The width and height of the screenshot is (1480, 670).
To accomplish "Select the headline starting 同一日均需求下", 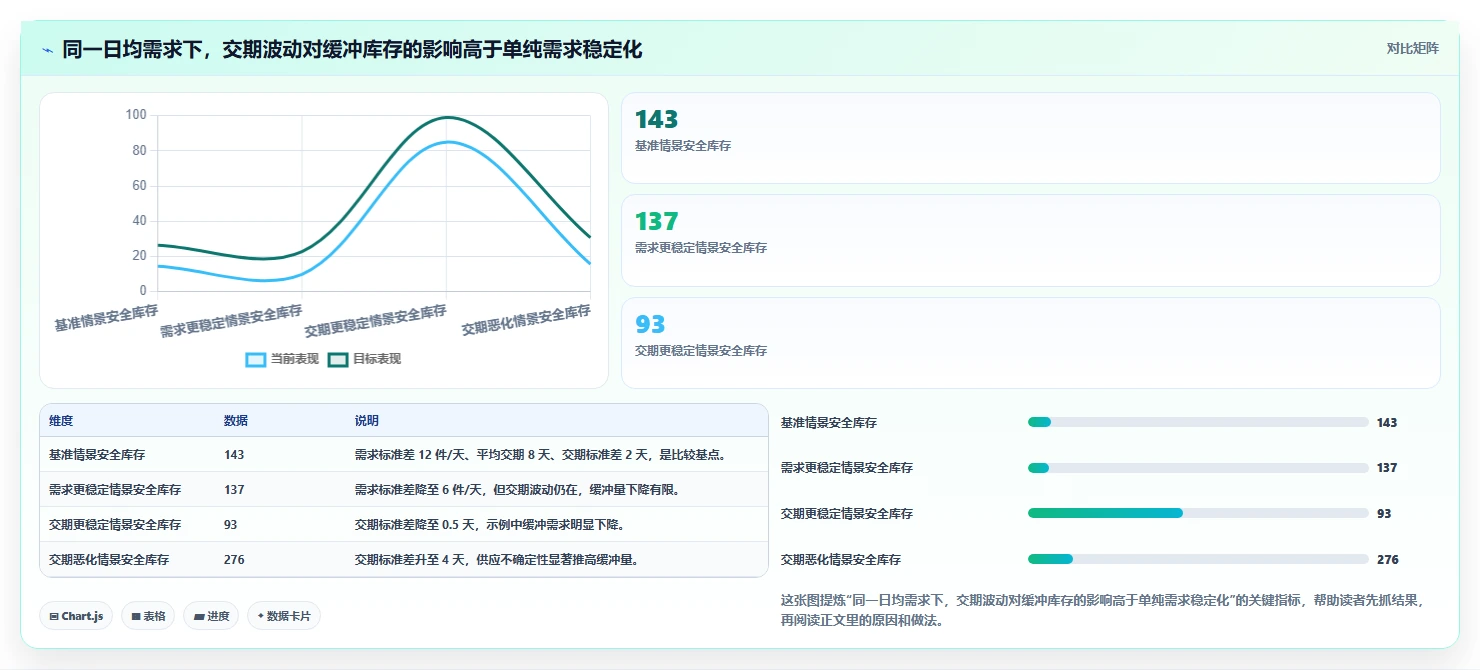I will (x=352, y=49).
